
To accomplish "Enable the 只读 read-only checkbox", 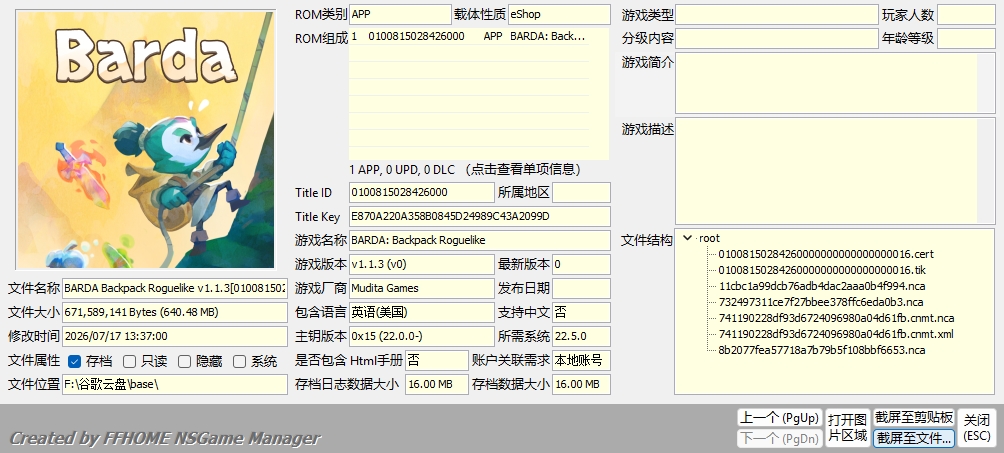I will pos(129,361).
